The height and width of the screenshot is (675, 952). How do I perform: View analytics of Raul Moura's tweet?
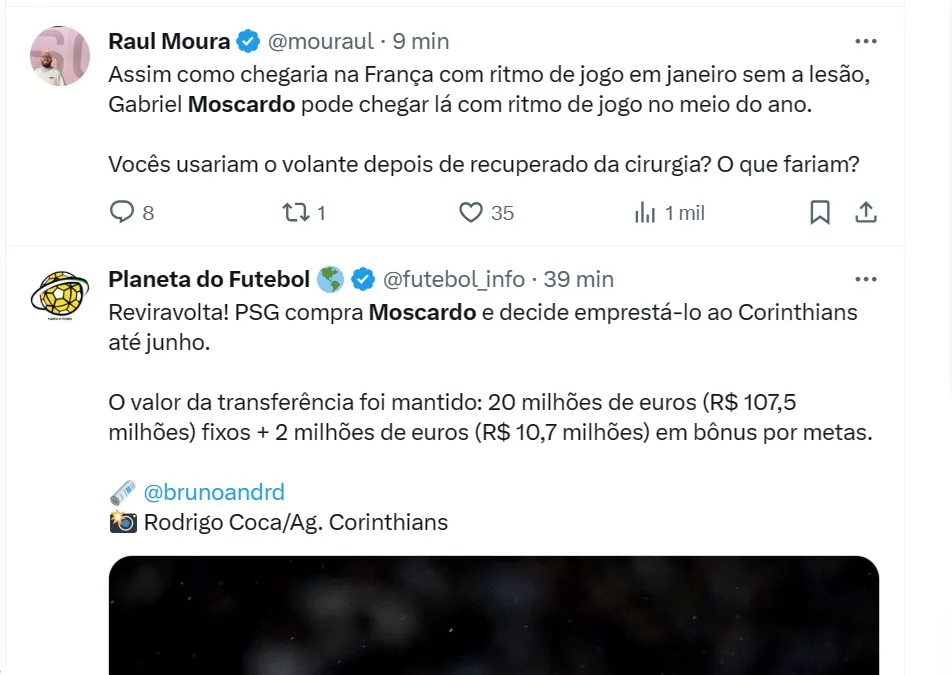[646, 212]
